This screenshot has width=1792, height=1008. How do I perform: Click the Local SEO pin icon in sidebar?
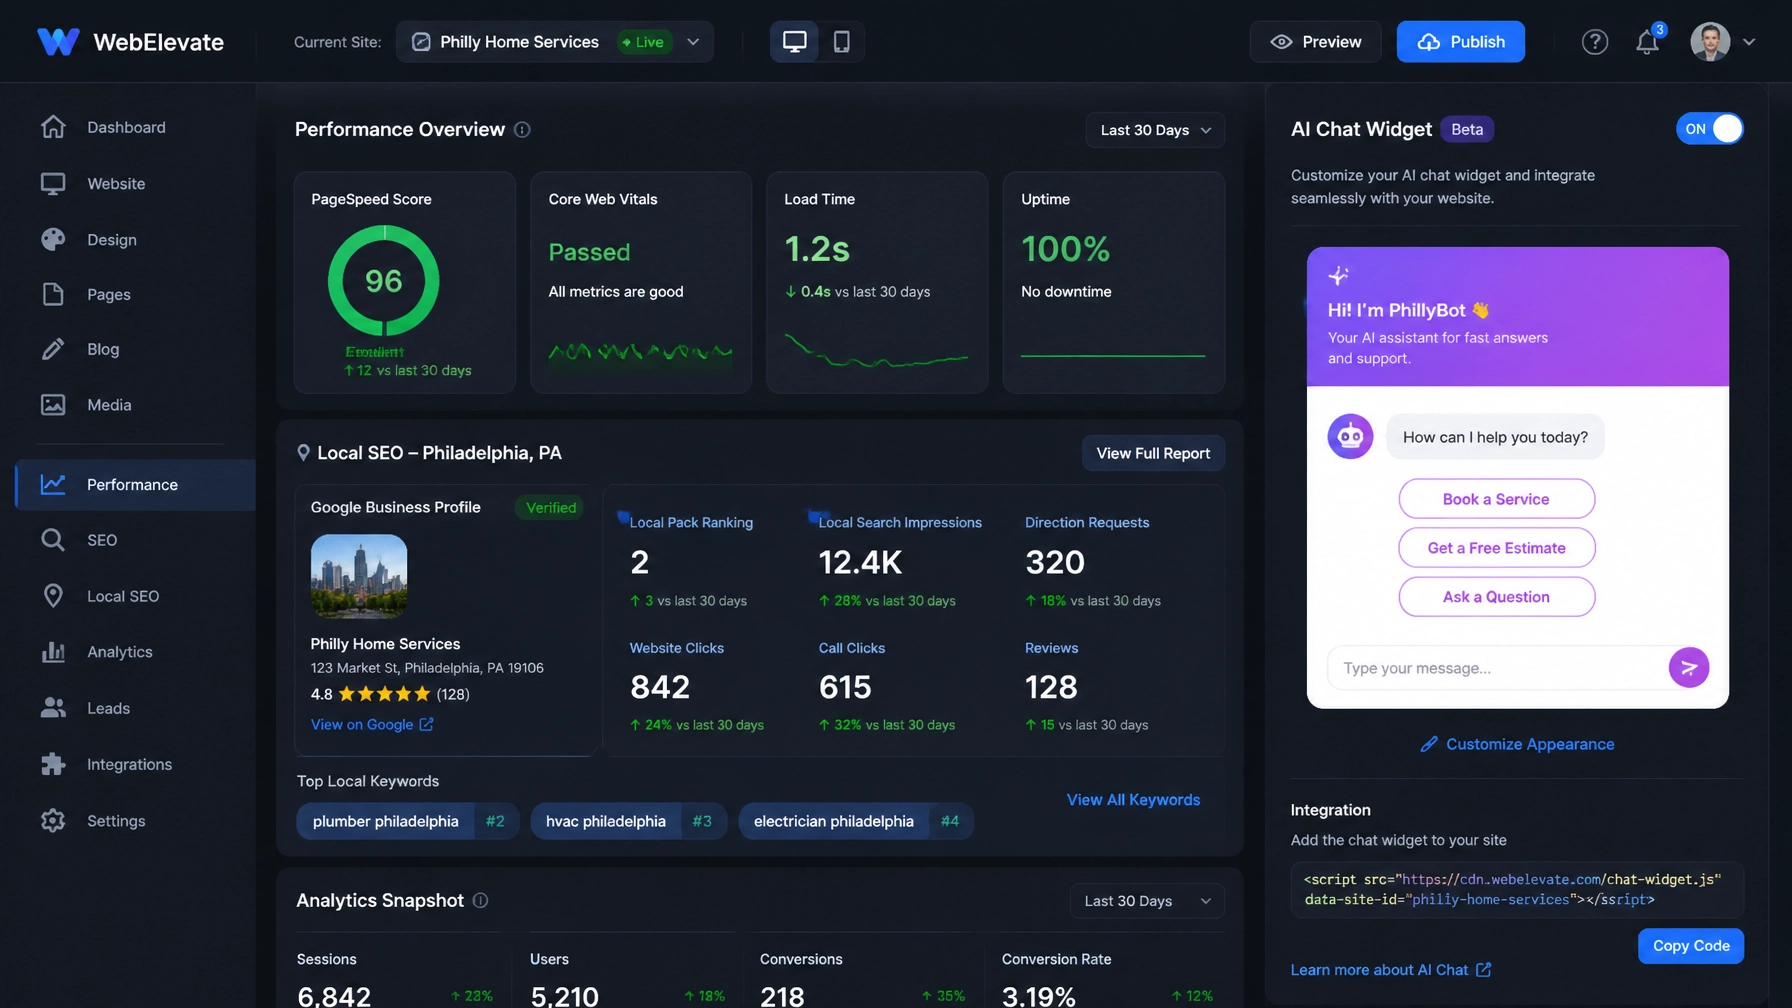53,596
